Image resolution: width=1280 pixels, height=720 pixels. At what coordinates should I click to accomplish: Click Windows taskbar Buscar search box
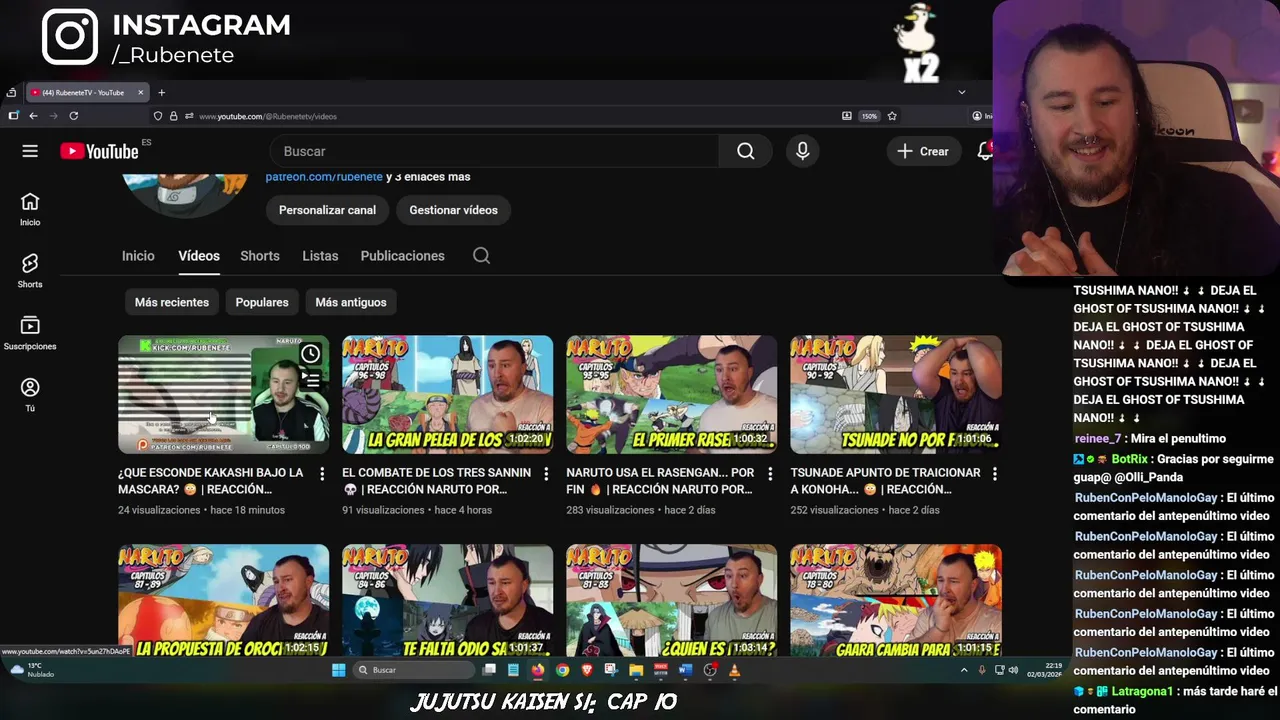click(x=413, y=670)
